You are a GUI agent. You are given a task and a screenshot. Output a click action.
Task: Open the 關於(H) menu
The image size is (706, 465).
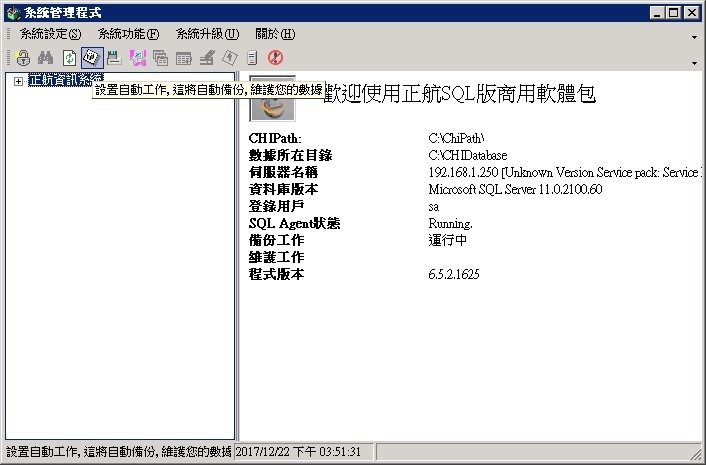[x=275, y=34]
